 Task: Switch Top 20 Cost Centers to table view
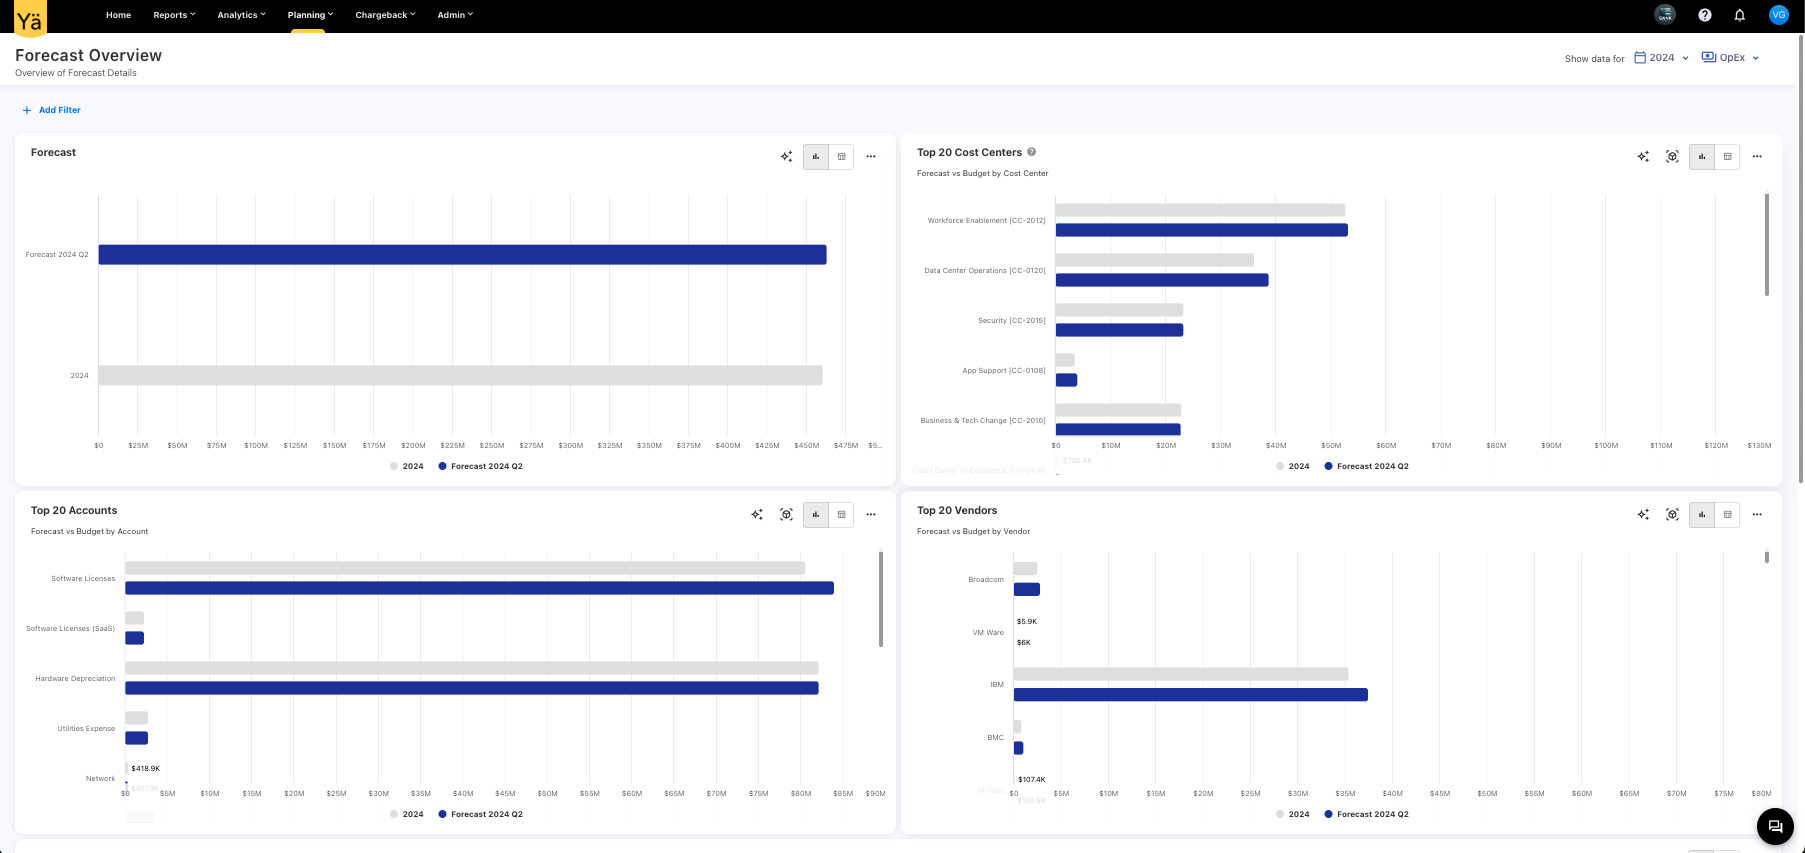[1727, 157]
